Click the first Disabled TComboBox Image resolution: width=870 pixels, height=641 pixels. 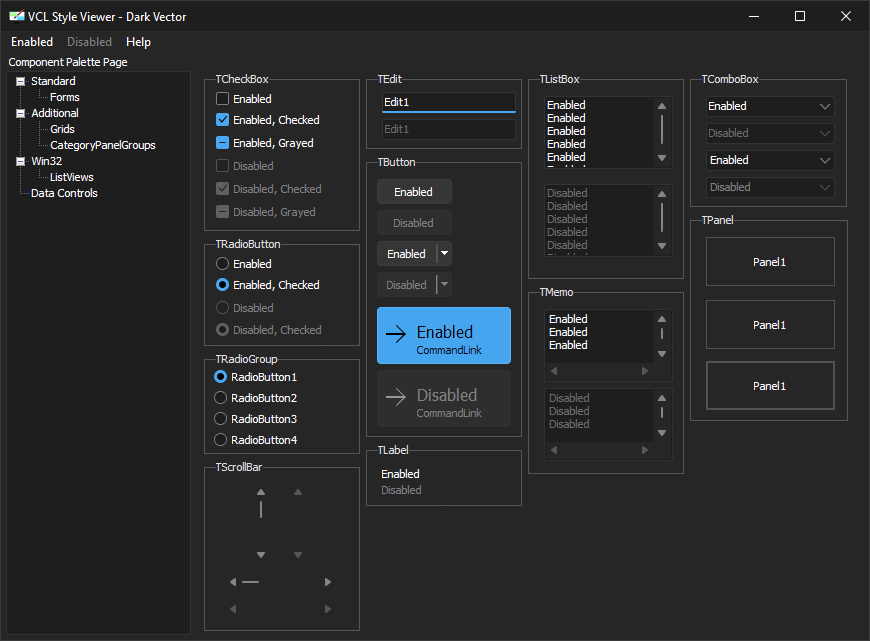pos(770,133)
